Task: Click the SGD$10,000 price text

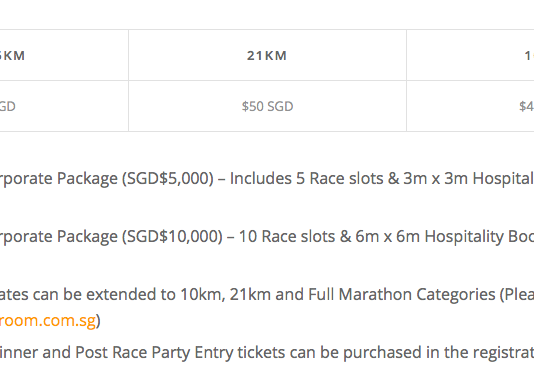Action: tap(172, 236)
